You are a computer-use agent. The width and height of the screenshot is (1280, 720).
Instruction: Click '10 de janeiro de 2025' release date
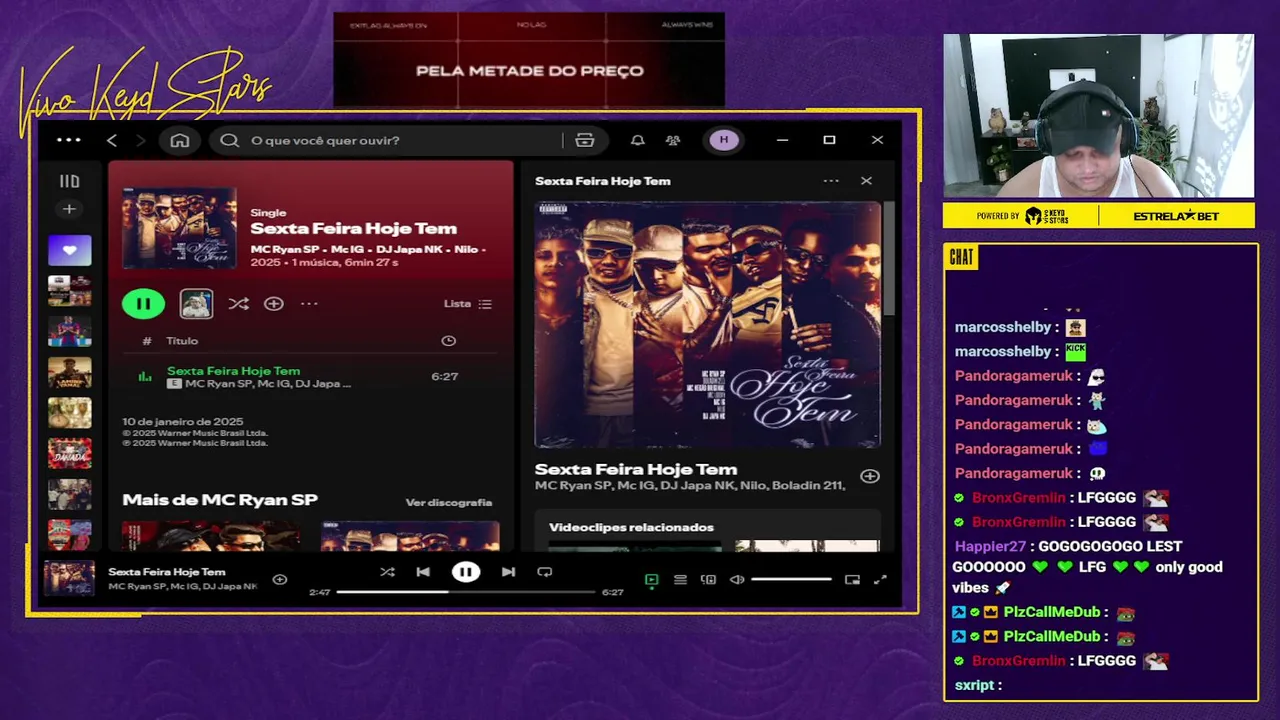pyautogui.click(x=183, y=422)
